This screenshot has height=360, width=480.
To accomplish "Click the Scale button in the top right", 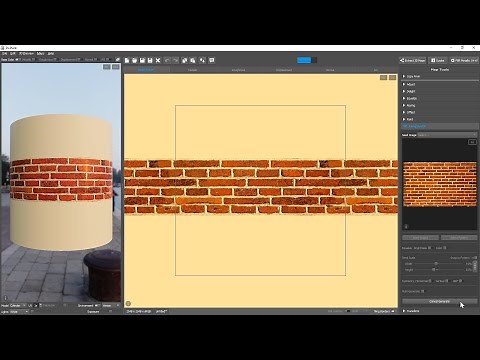I will [x=438, y=60].
